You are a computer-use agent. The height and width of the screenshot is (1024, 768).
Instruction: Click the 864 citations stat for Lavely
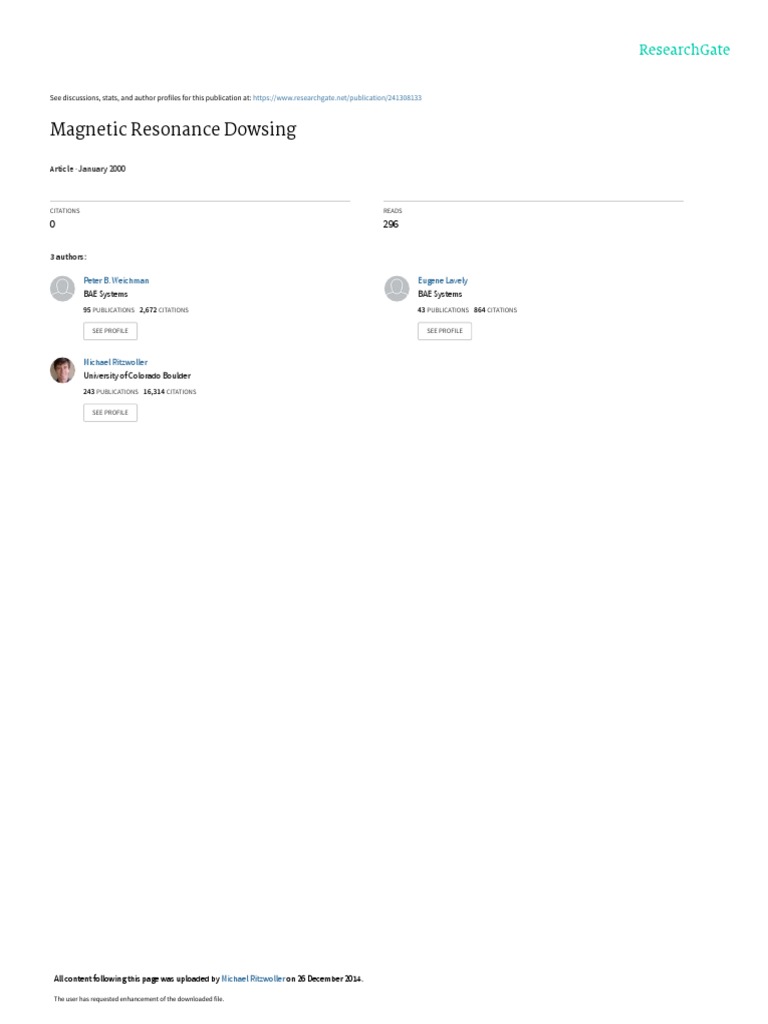[495, 310]
